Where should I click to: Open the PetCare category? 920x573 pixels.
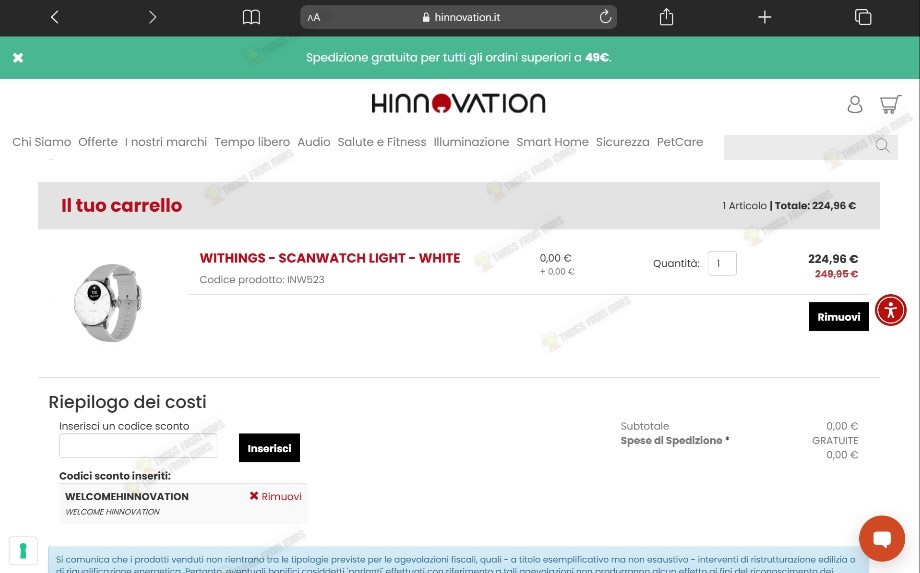[x=679, y=142]
